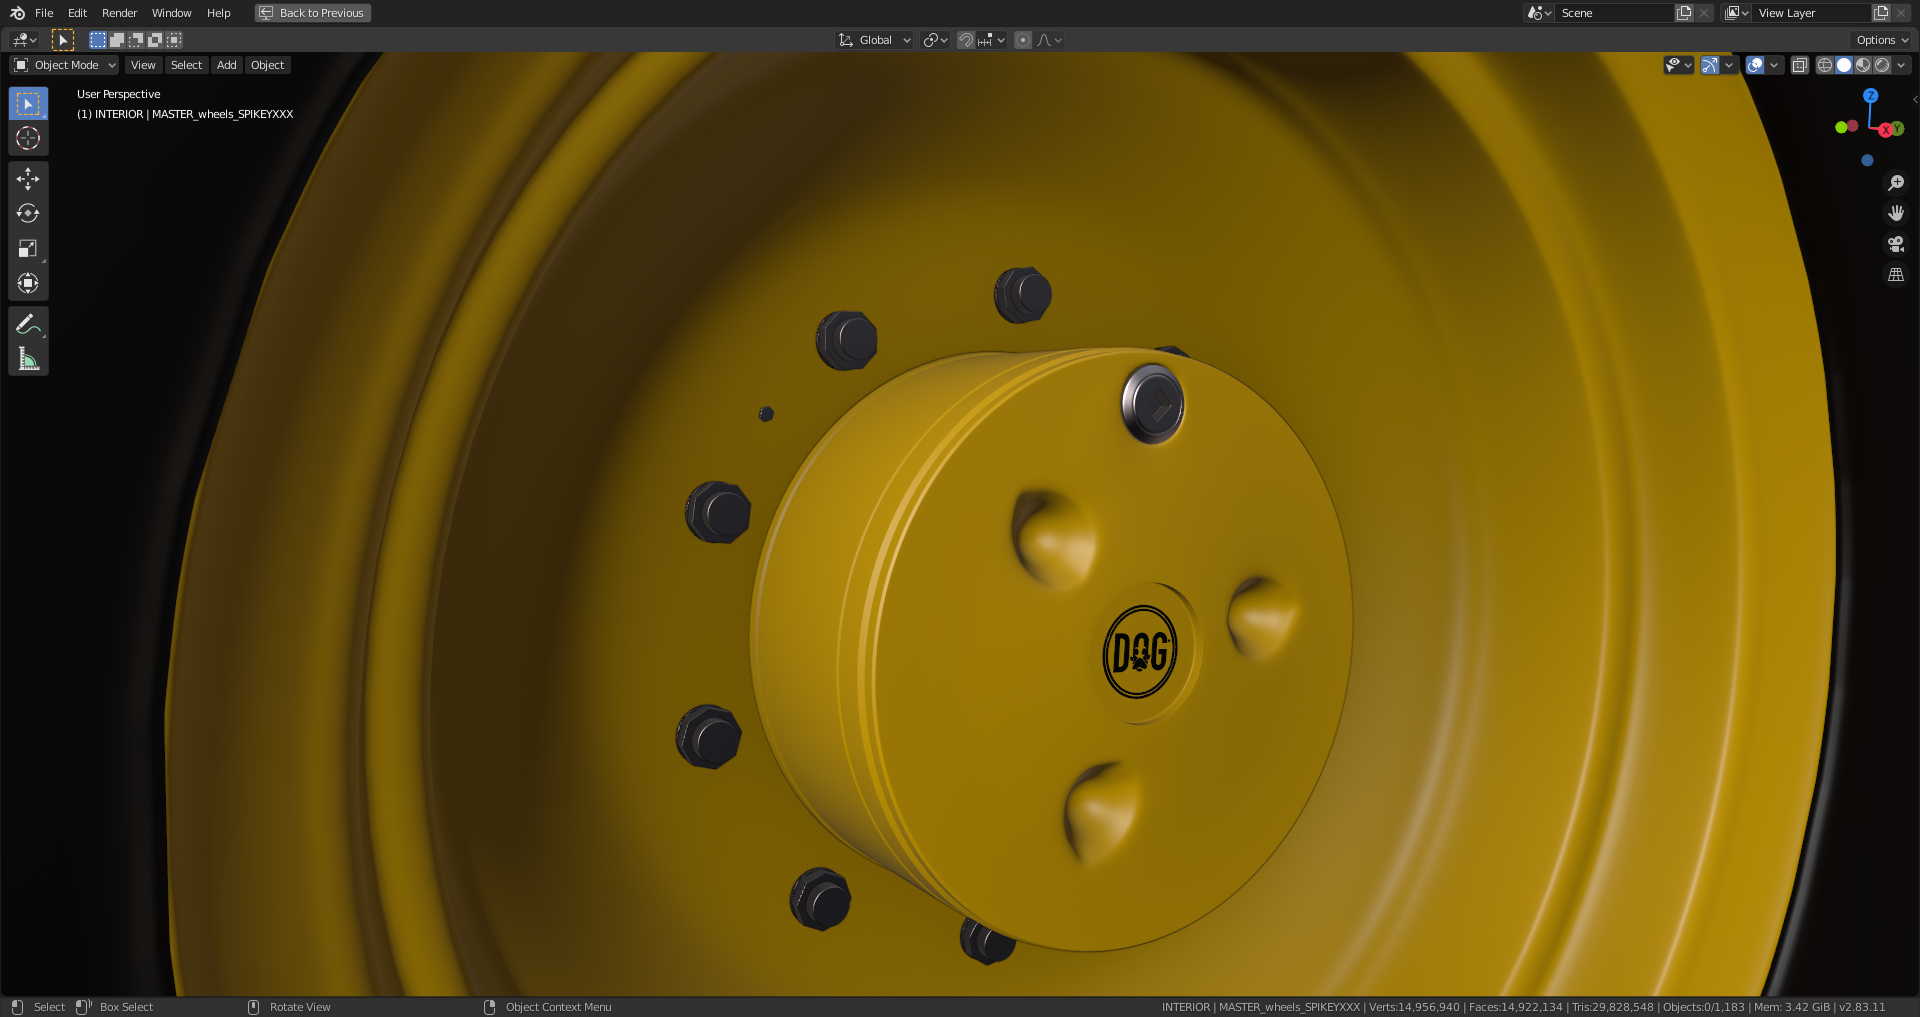Select the Transform tool

[x=28, y=283]
